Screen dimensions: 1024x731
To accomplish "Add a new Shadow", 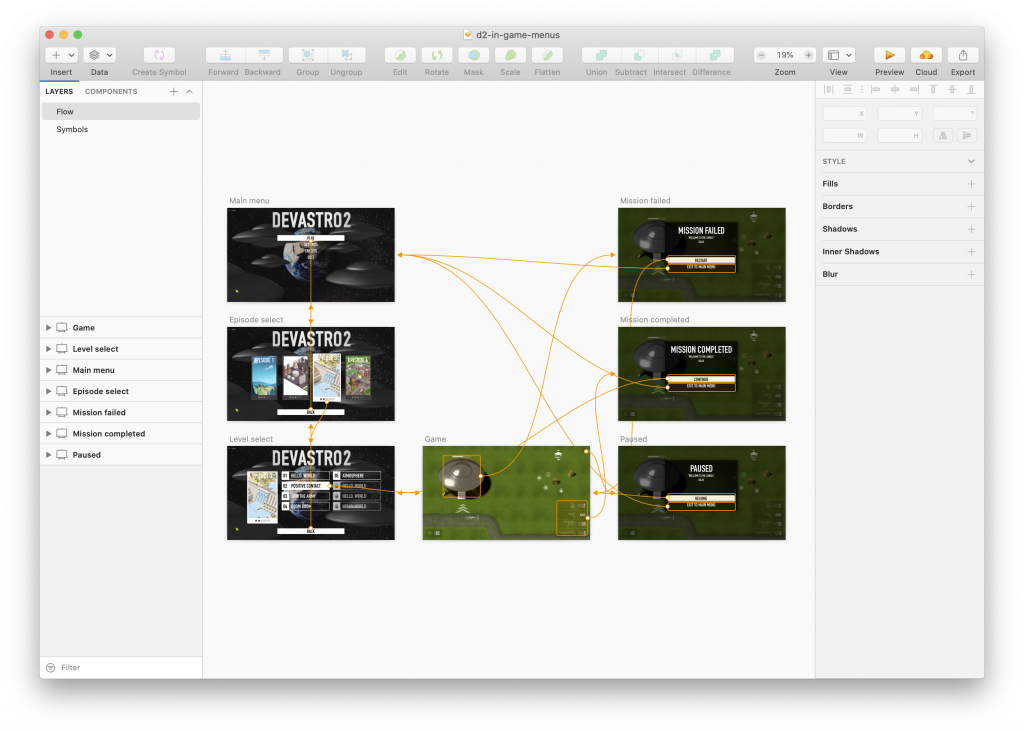I will coord(971,229).
